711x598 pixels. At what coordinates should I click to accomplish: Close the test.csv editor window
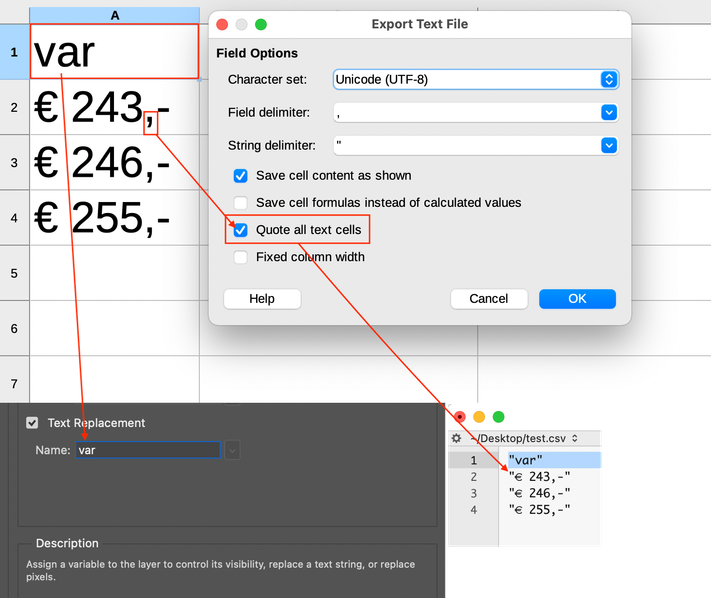pyautogui.click(x=459, y=417)
